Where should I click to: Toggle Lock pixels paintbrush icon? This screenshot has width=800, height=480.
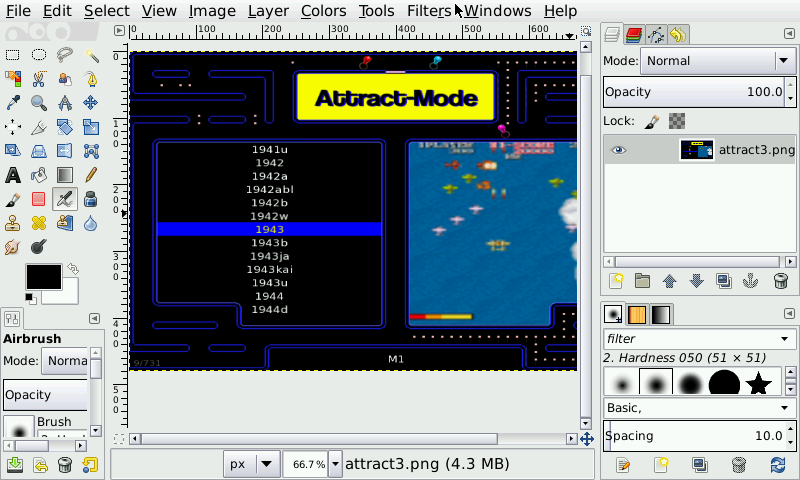pos(652,121)
